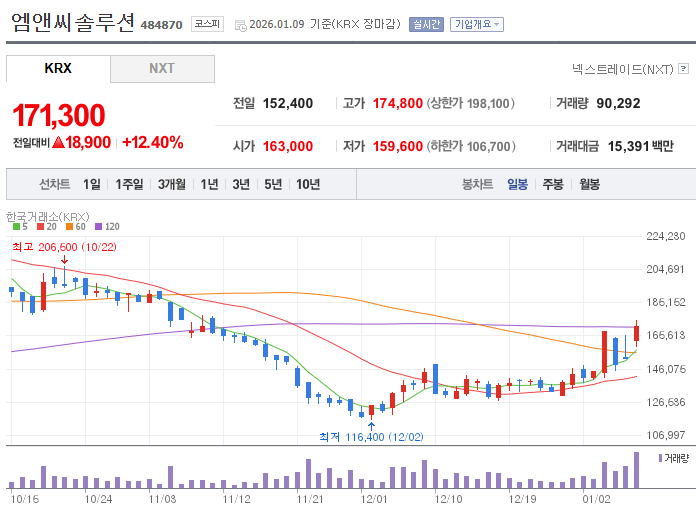The height and width of the screenshot is (505, 696).
Task: Click the red 20-day moving average swatch
Action: tap(40, 227)
